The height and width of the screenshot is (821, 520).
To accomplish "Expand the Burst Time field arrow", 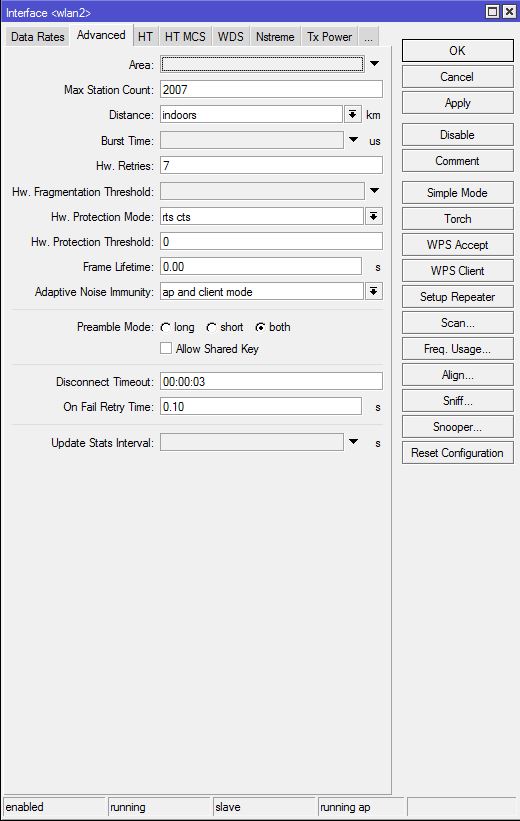I will (x=353, y=140).
